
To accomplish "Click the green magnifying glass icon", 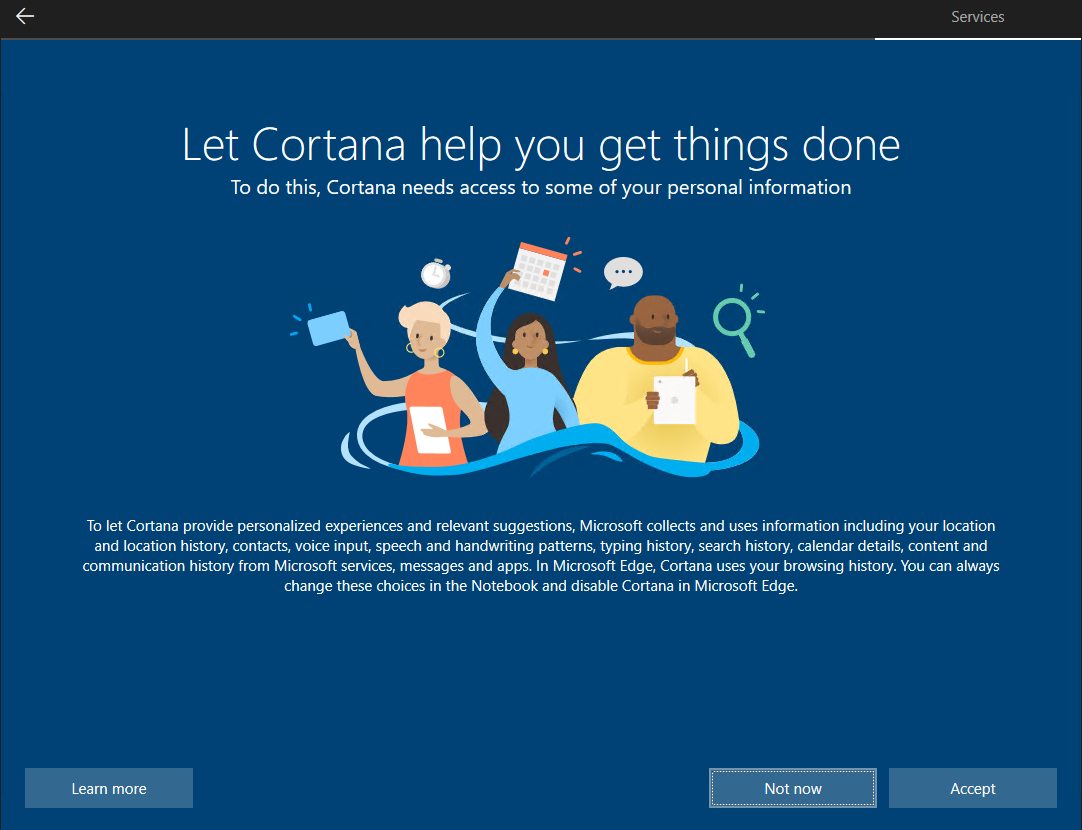I will pos(734,319).
